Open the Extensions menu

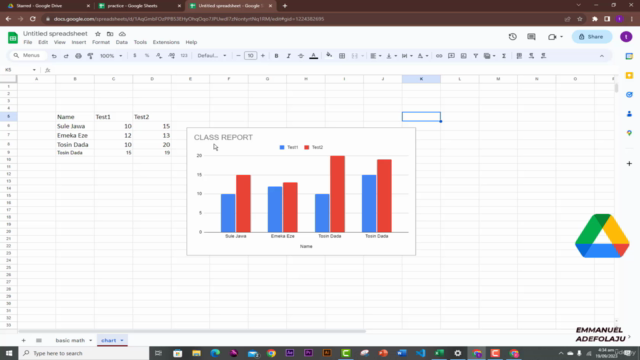coord(166,42)
